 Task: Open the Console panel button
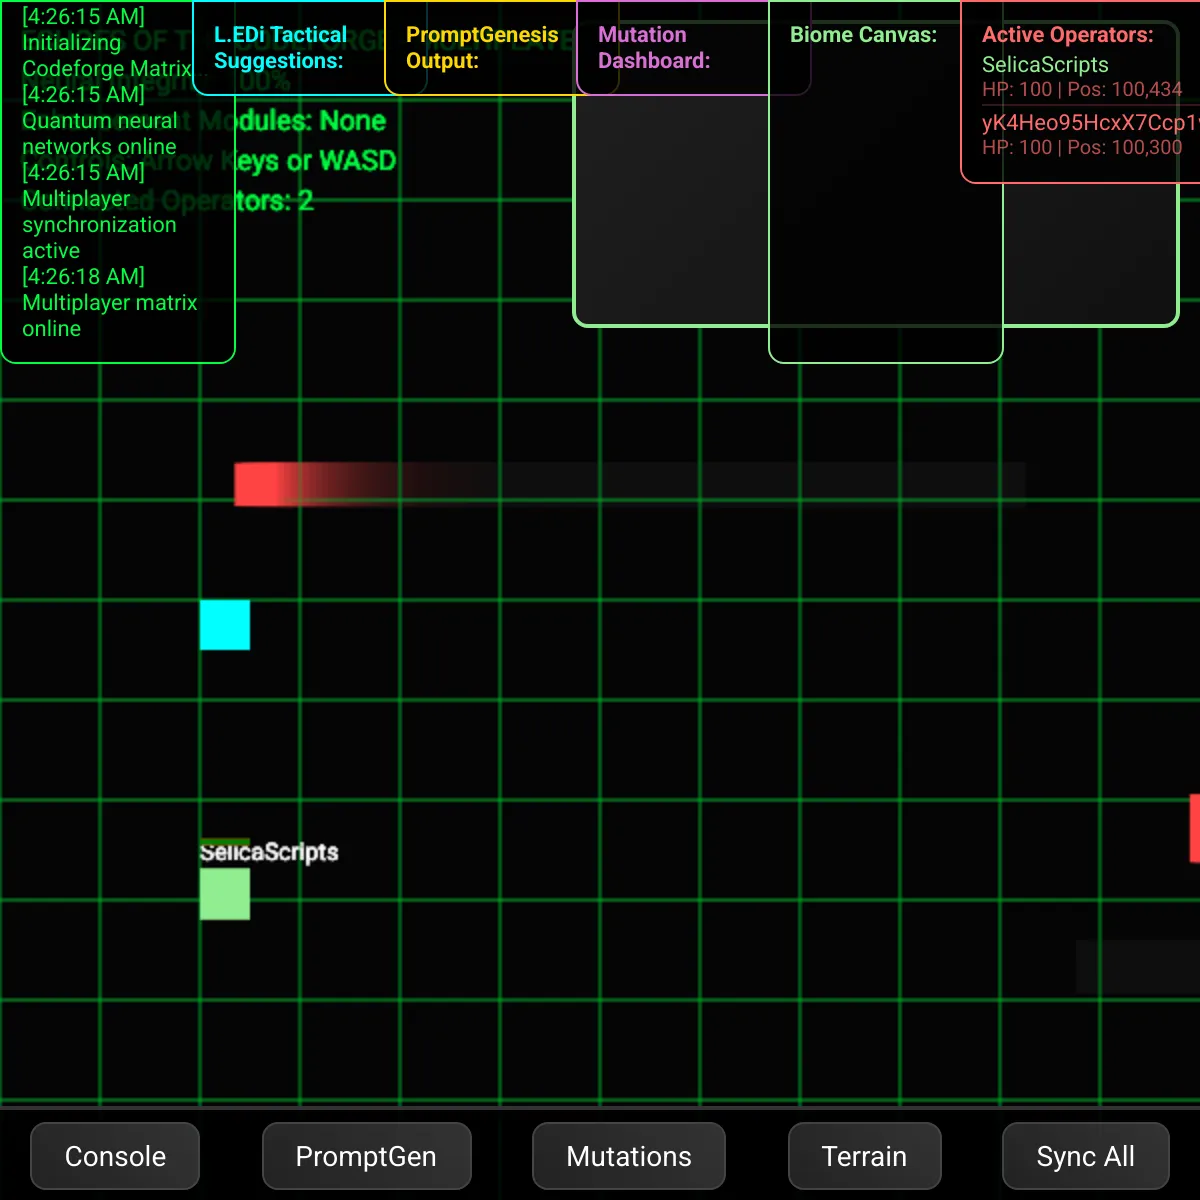click(115, 1156)
